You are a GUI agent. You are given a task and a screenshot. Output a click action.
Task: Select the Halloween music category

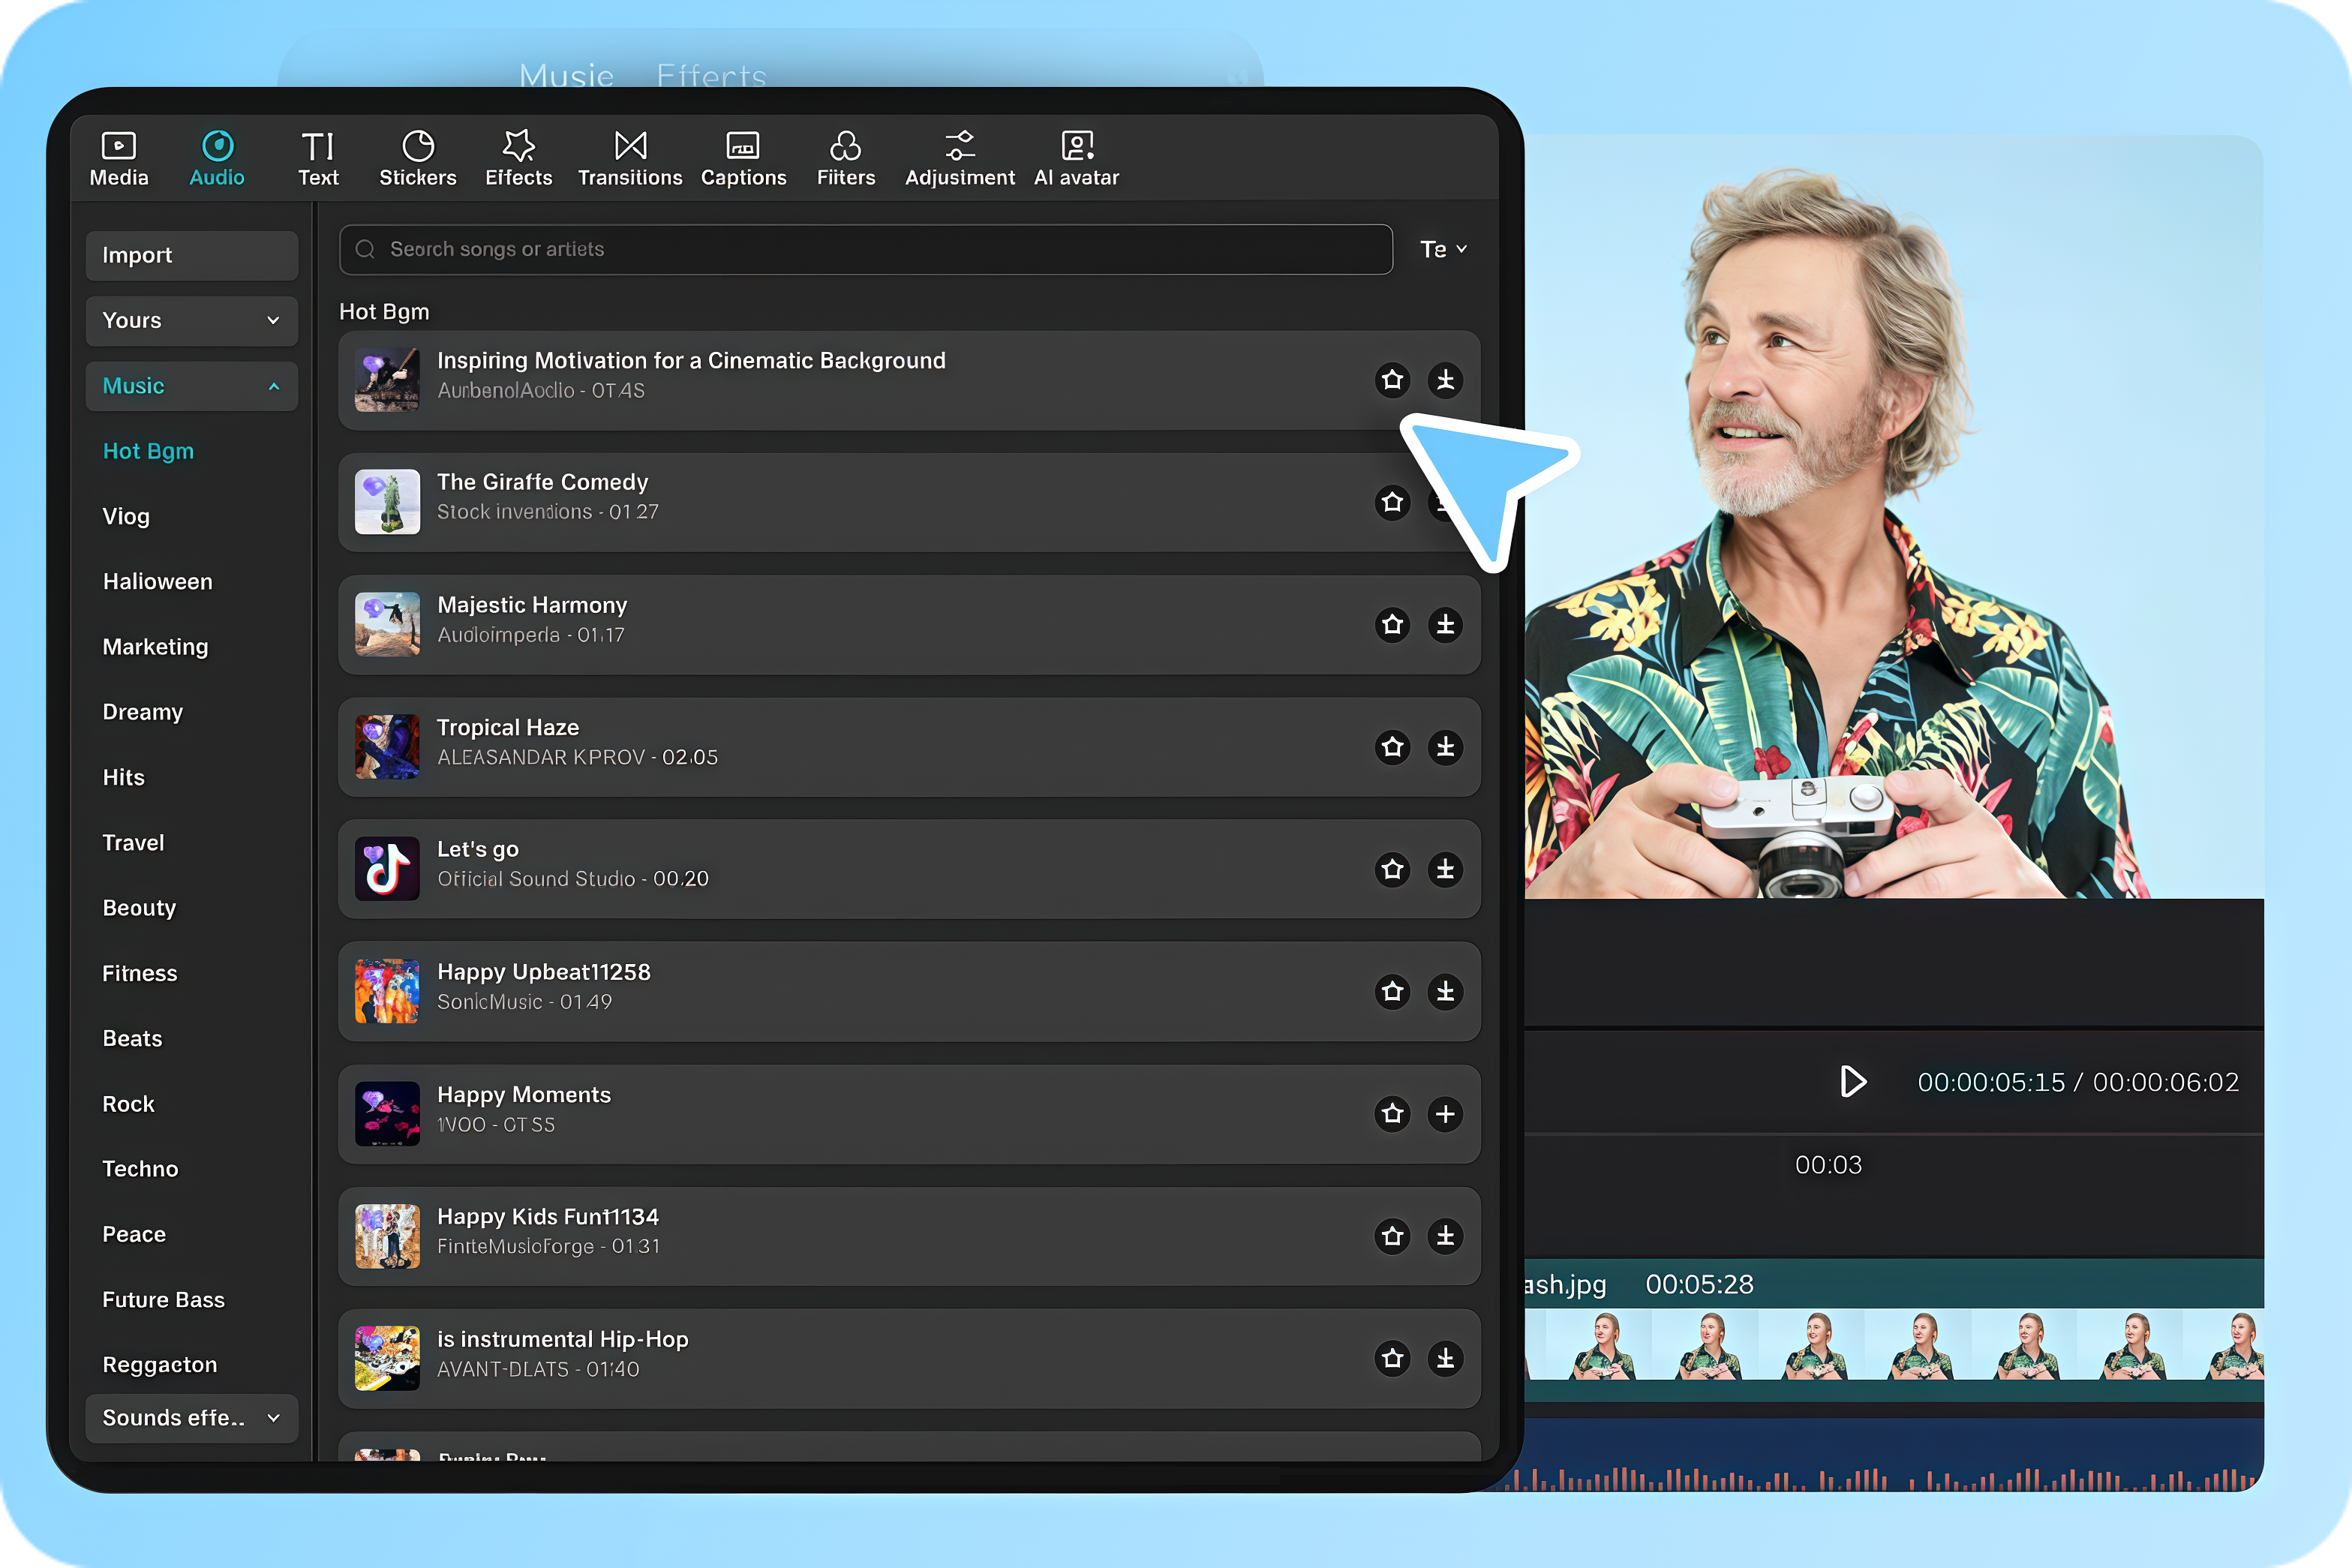point(157,582)
